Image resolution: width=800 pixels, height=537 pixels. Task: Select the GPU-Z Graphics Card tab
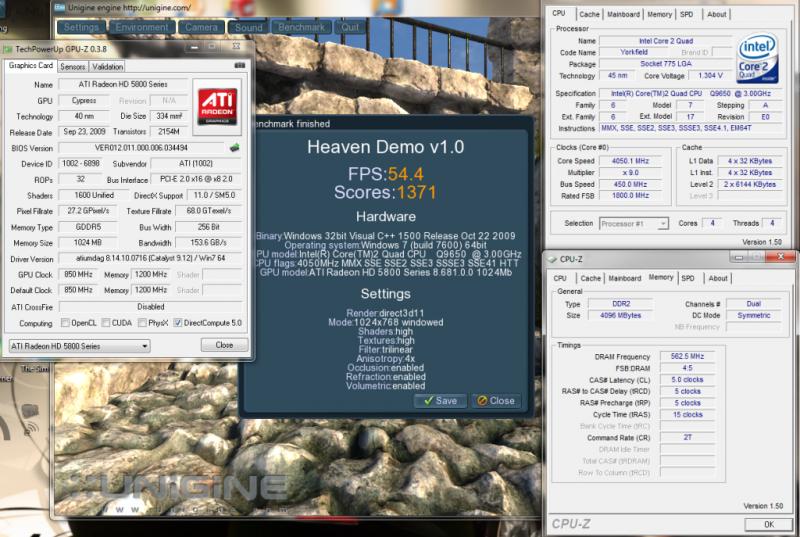click(31, 65)
